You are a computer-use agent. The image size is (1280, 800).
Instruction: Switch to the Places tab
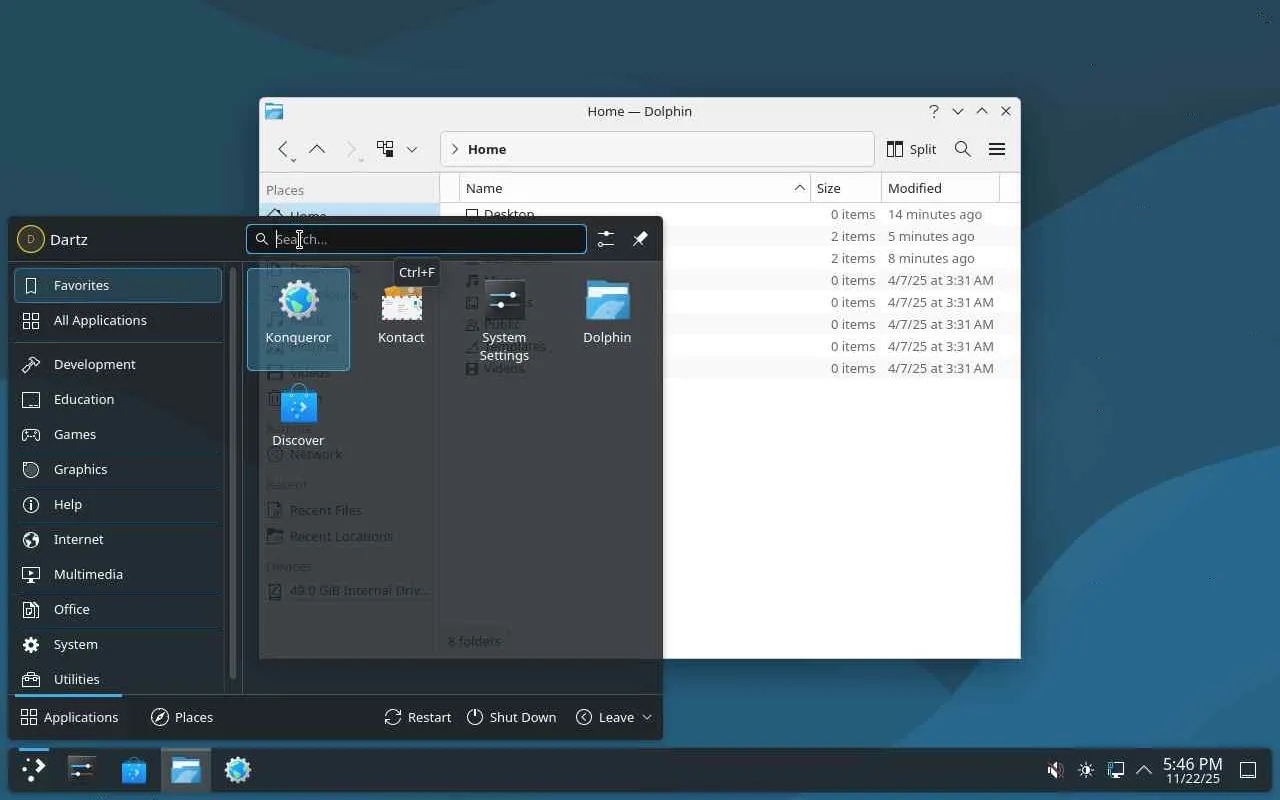pos(182,717)
